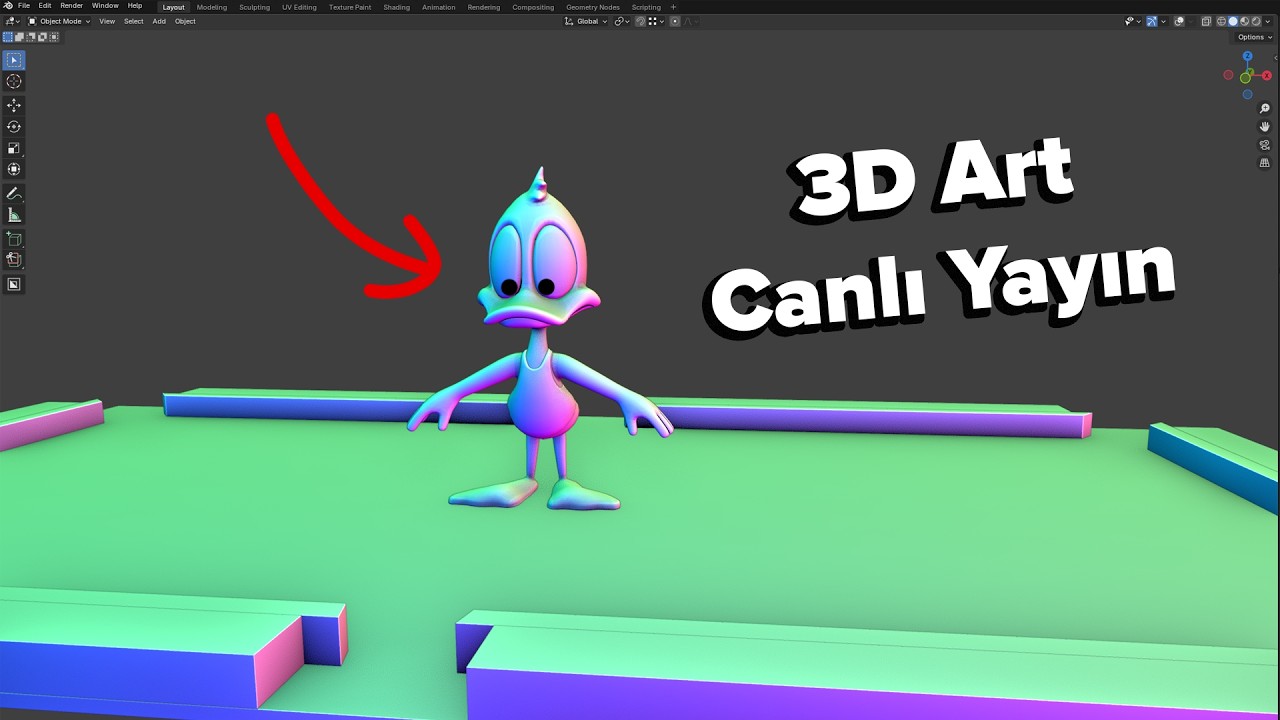Click the Blender logo menu icon
Image resolution: width=1280 pixels, height=720 pixels.
coord(8,6)
